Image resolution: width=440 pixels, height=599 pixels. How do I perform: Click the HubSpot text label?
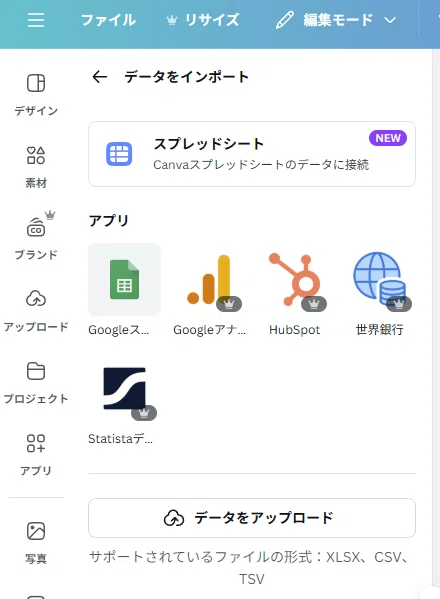tap(294, 330)
